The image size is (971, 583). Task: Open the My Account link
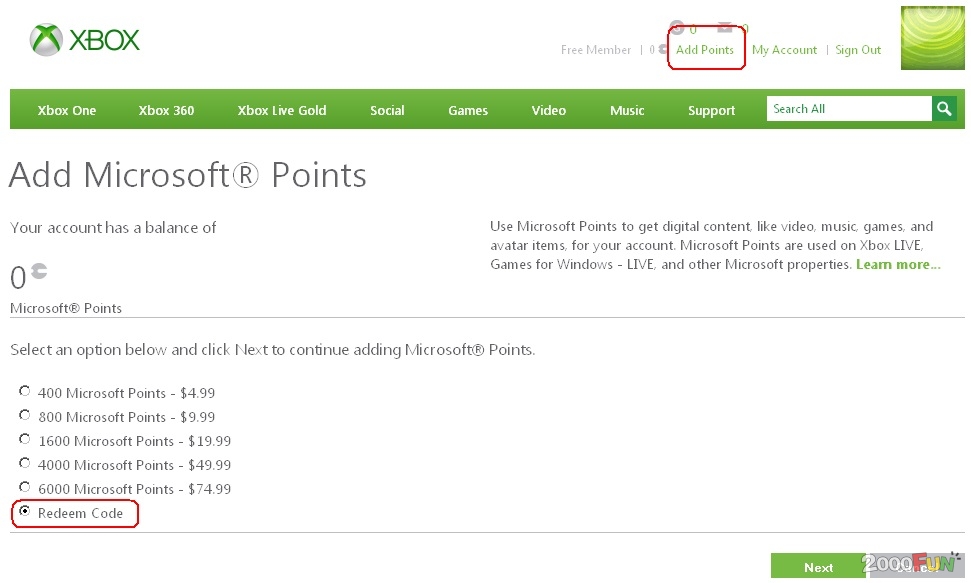[785, 50]
